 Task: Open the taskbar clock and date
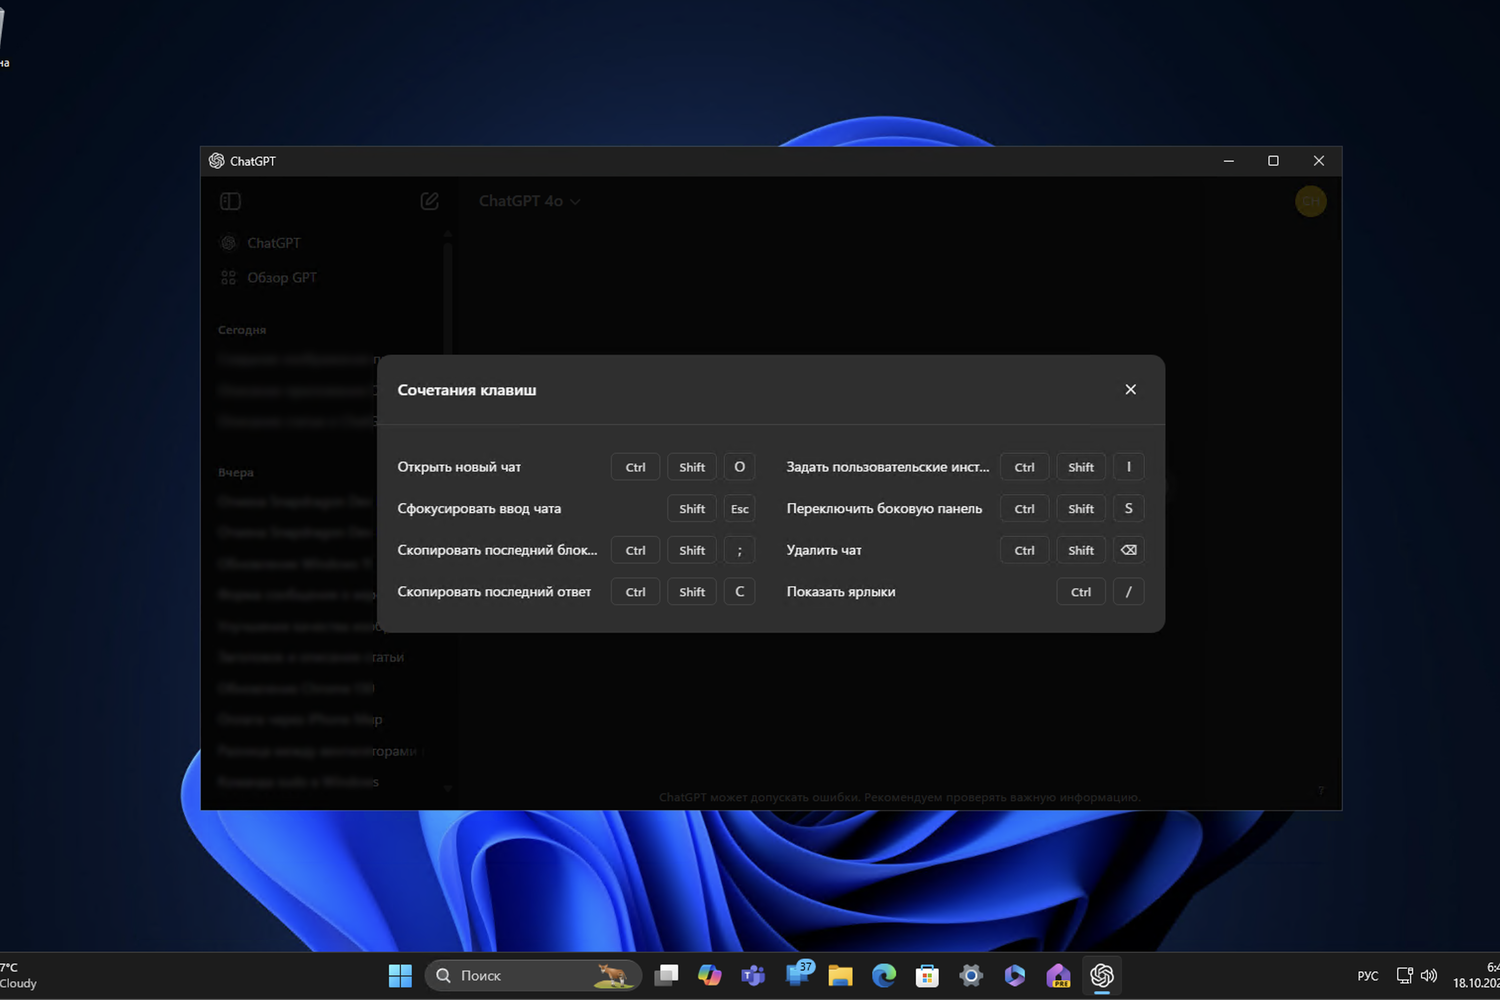coord(1476,975)
